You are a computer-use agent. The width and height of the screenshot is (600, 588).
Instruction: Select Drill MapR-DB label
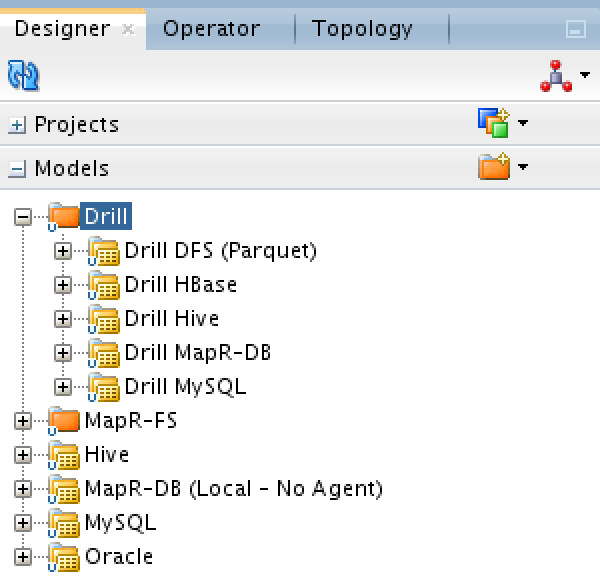[198, 353]
